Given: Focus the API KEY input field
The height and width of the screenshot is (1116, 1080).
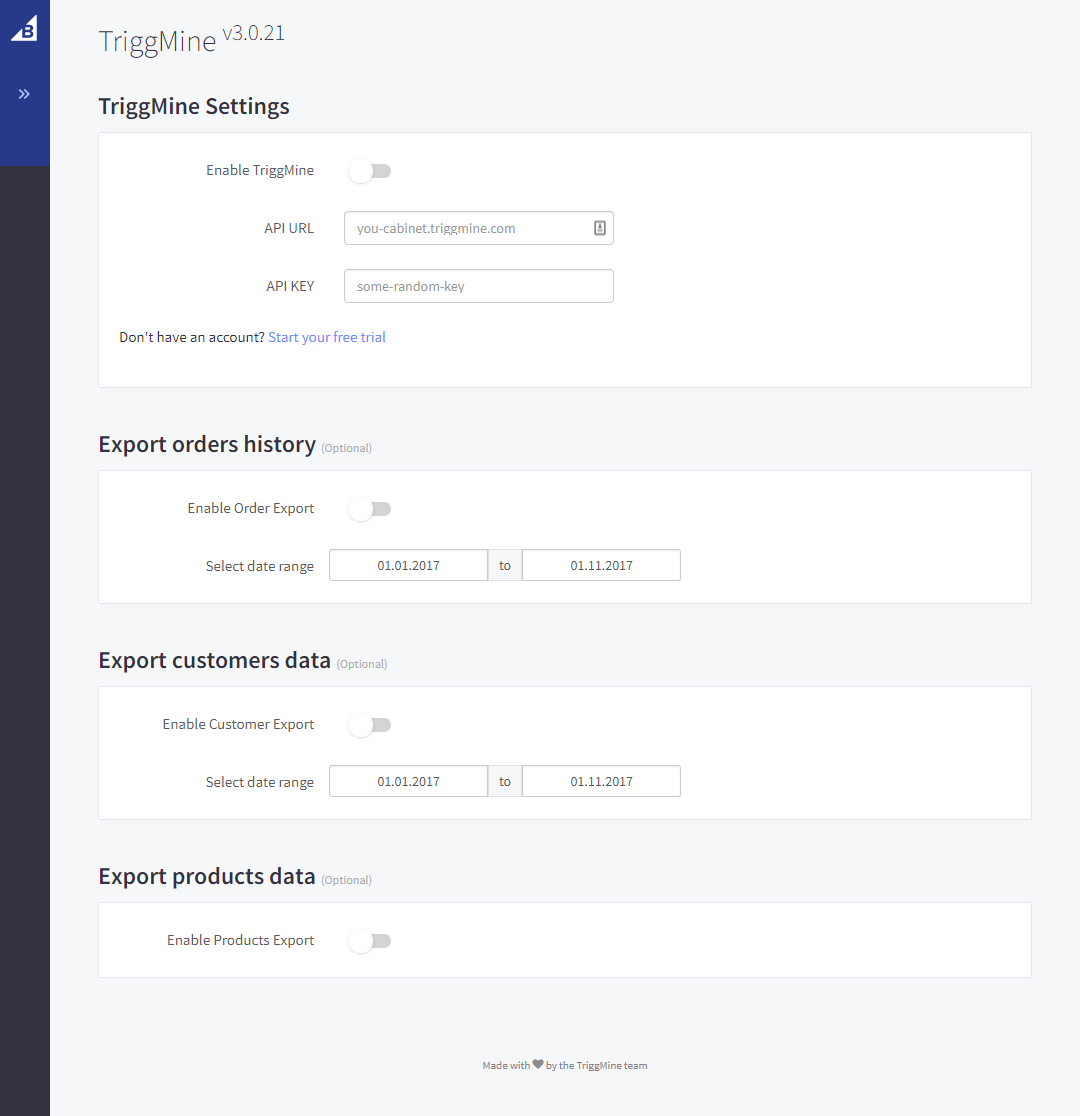Looking at the screenshot, I should [x=478, y=286].
